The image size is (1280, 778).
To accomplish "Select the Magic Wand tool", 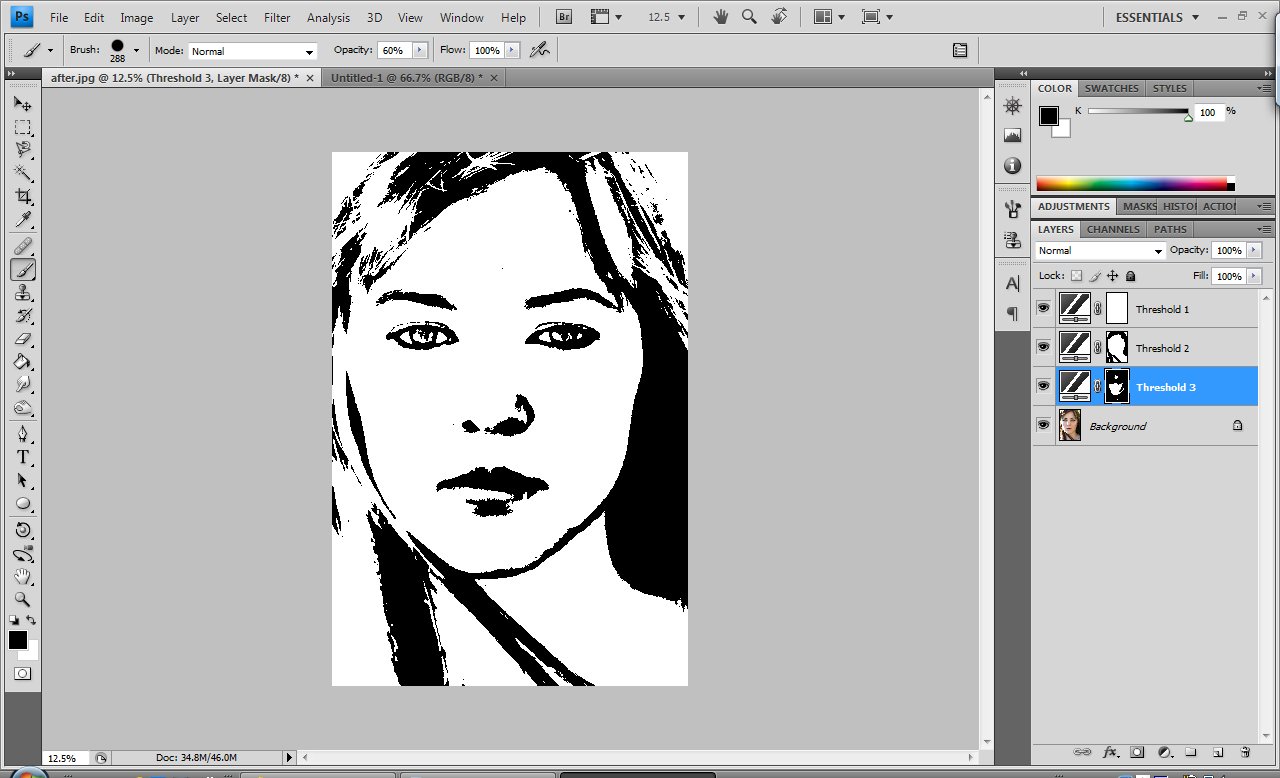I will (x=22, y=173).
